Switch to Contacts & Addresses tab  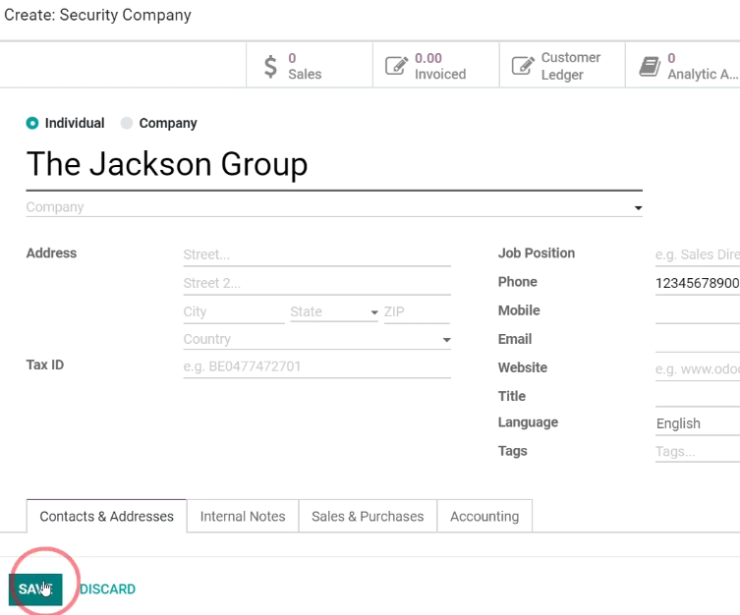(107, 516)
